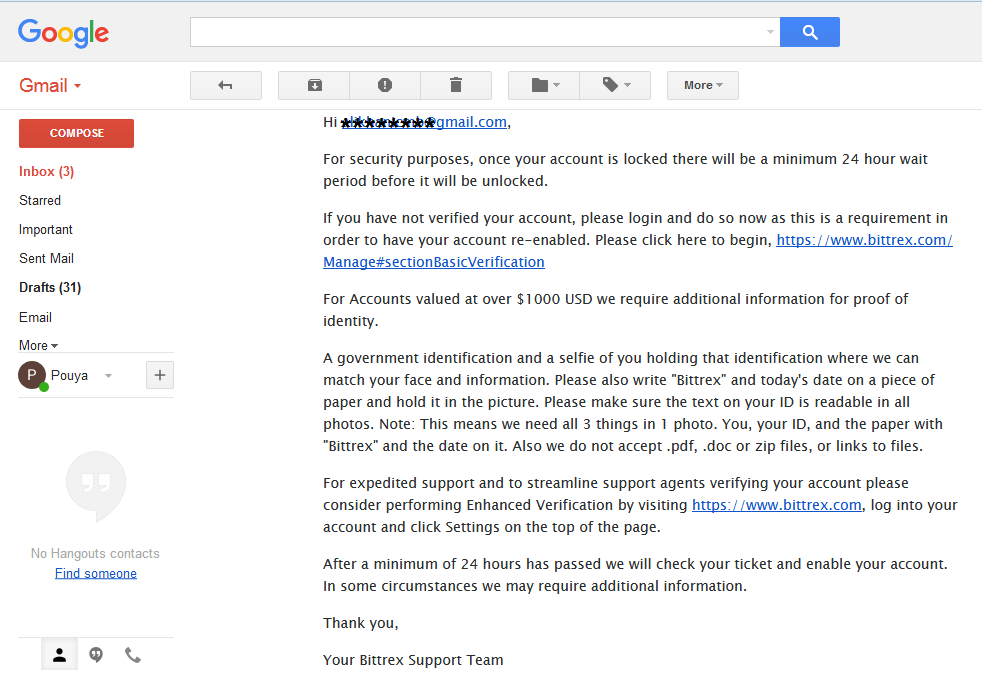Open the Drafts (31) folder

[50, 287]
